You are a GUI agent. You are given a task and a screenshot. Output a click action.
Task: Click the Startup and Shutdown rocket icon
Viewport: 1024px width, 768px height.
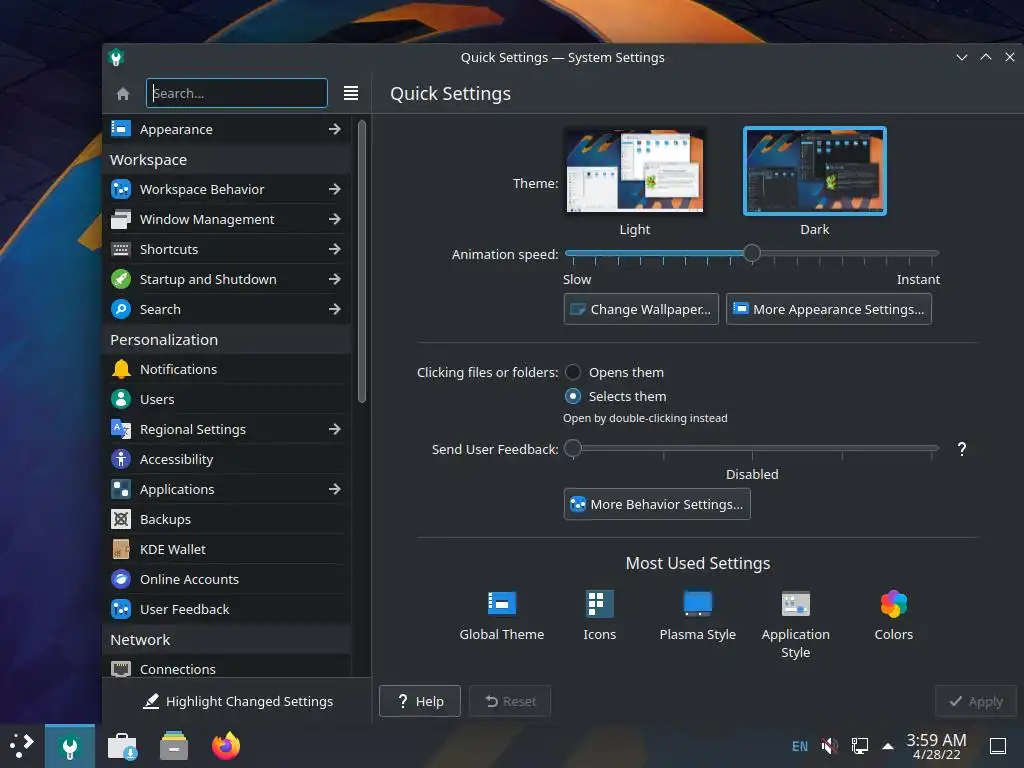click(121, 279)
